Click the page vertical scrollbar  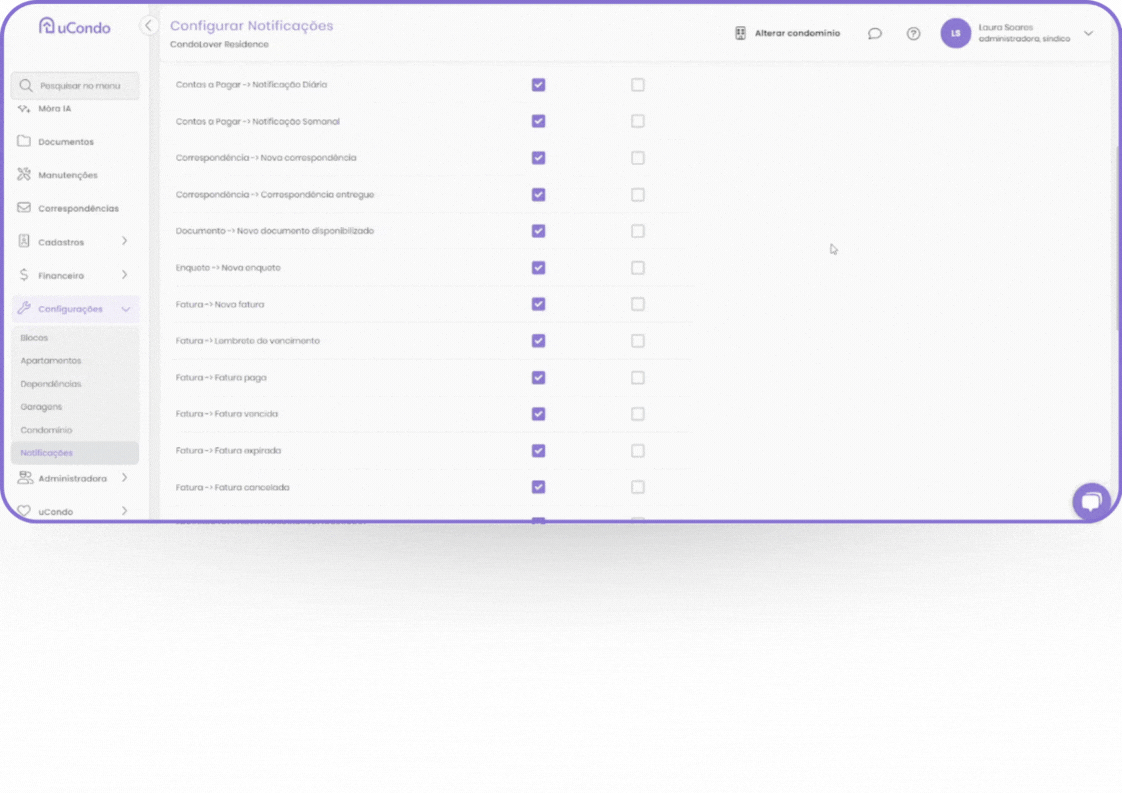[1117, 240]
